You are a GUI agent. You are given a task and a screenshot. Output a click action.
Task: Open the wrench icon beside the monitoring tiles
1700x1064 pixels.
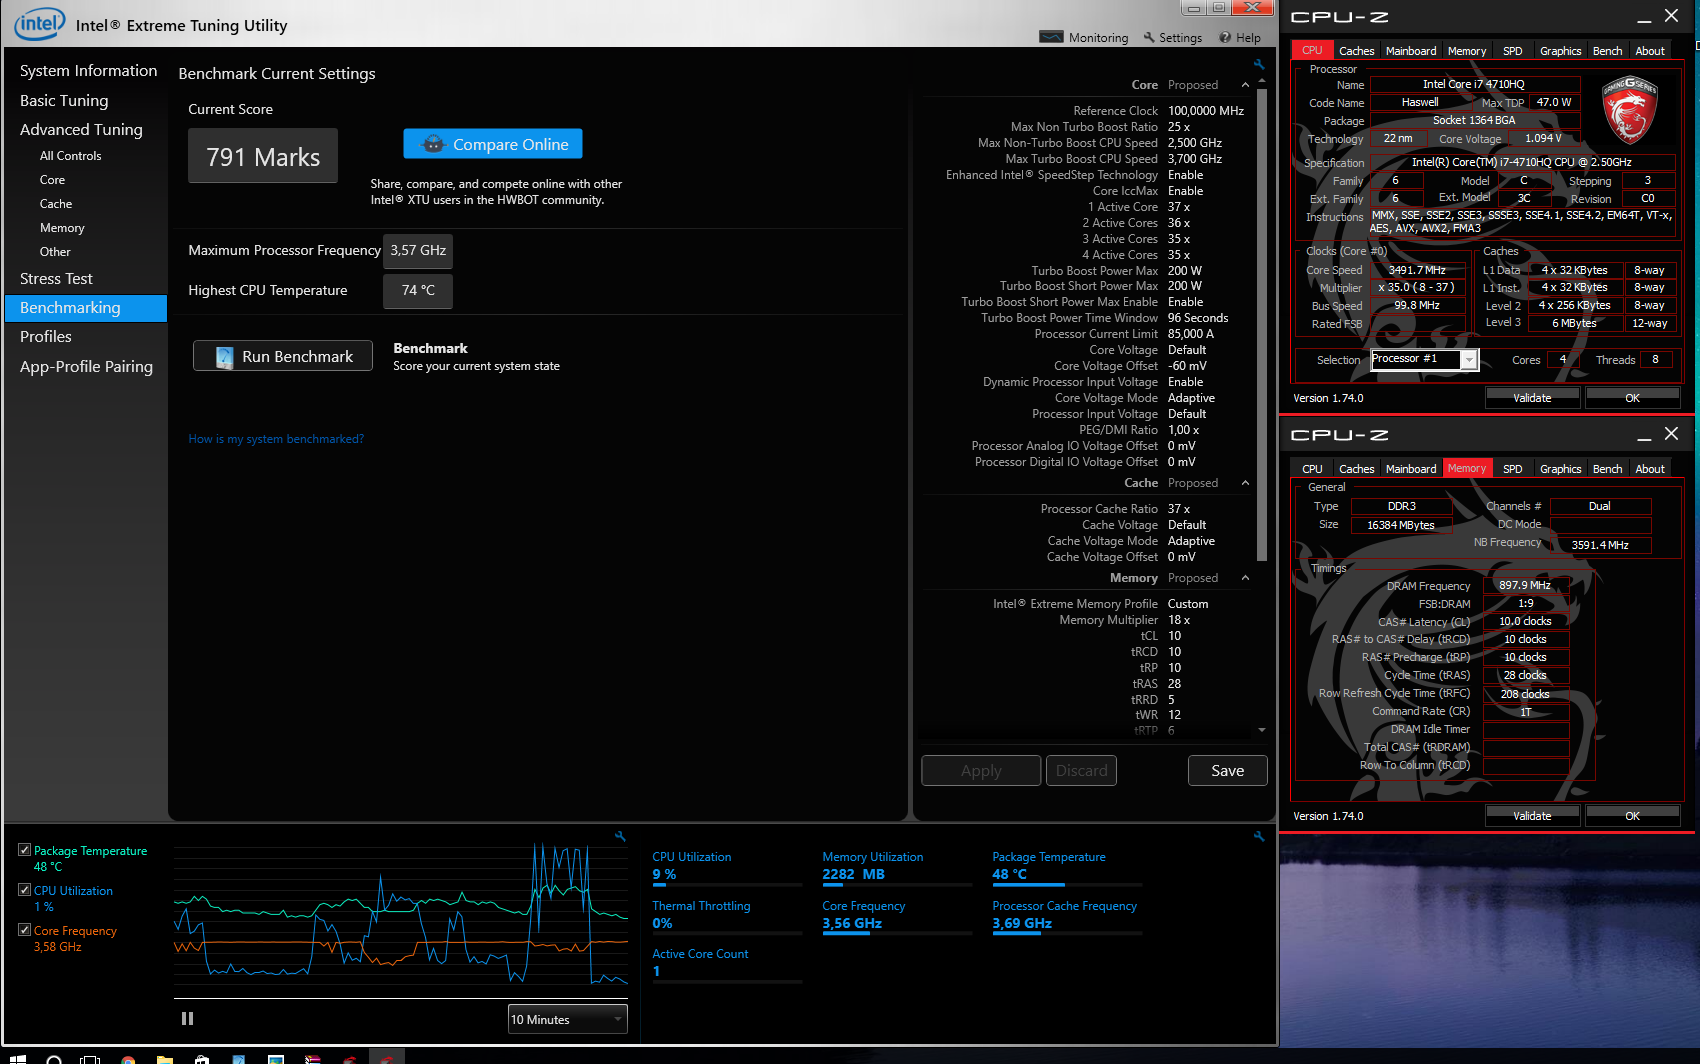(1259, 836)
